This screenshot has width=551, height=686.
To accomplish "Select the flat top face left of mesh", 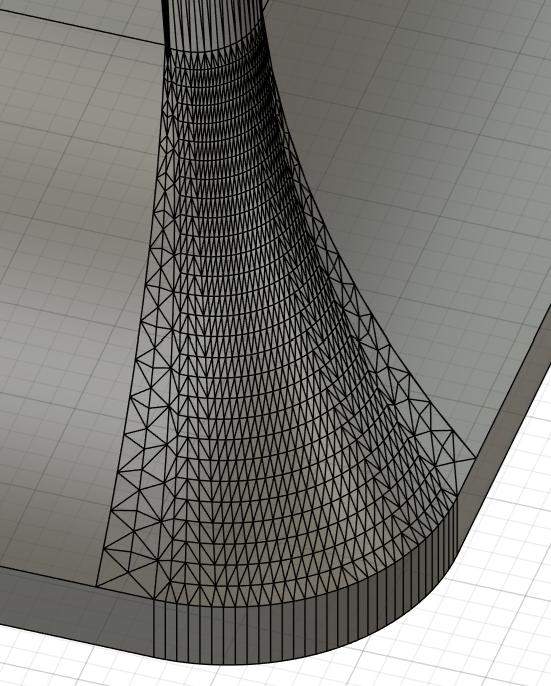I will pos(74,306).
